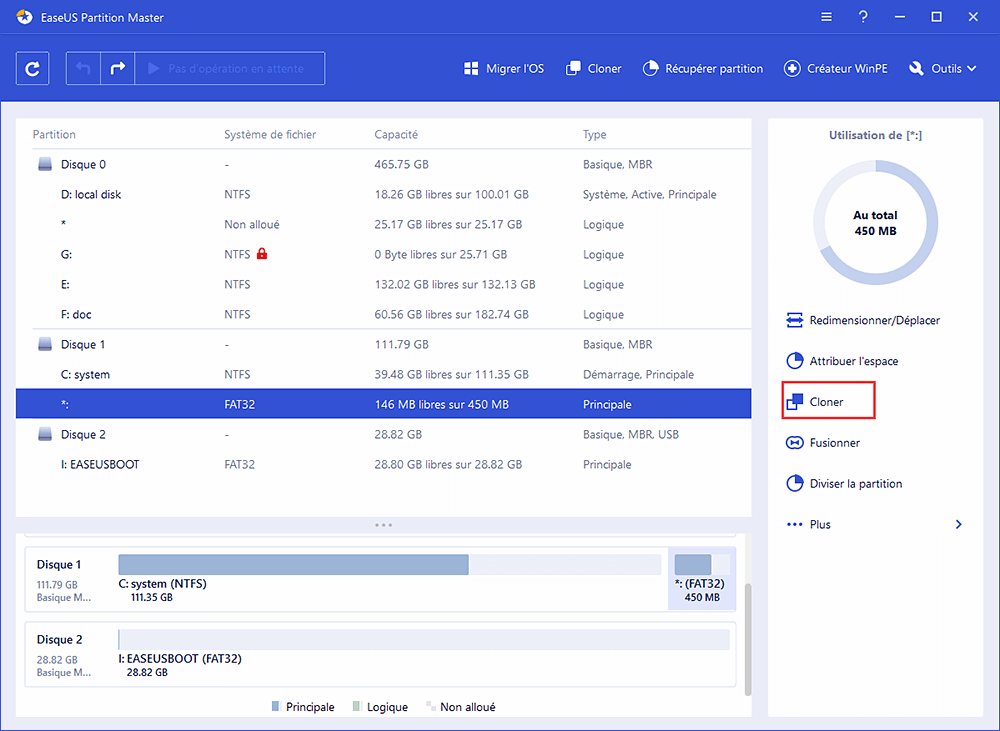Click the pending operations play button
1000x731 pixels.
pos(230,68)
